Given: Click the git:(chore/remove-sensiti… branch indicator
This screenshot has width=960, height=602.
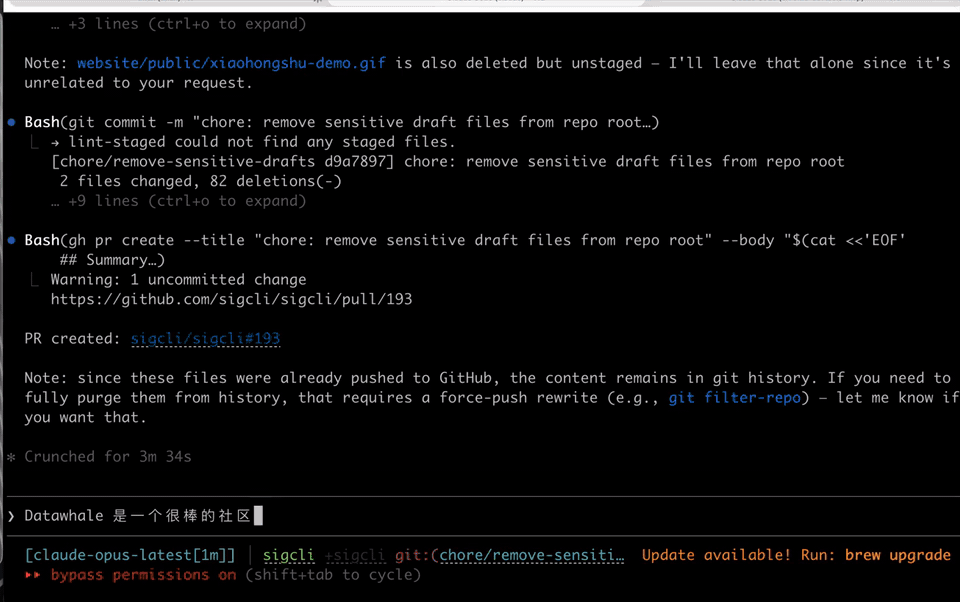Looking at the screenshot, I should pyautogui.click(x=509, y=555).
